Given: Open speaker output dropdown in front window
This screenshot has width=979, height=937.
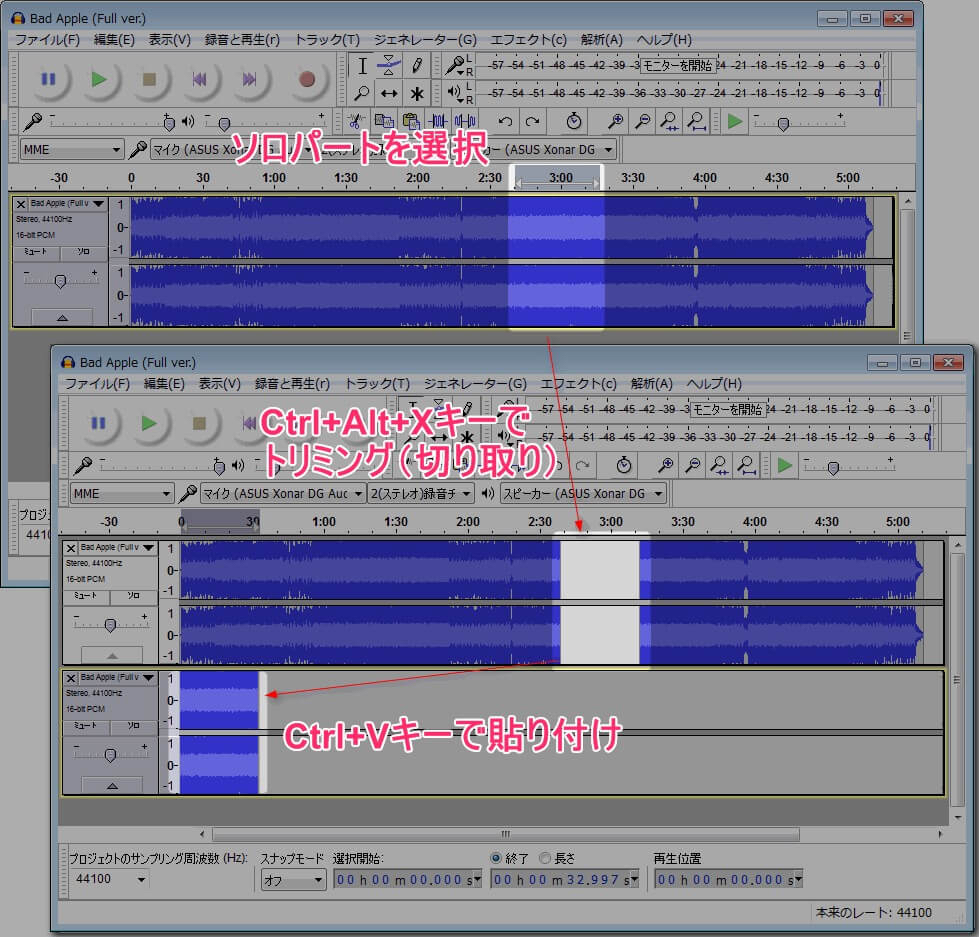Looking at the screenshot, I should [x=583, y=494].
